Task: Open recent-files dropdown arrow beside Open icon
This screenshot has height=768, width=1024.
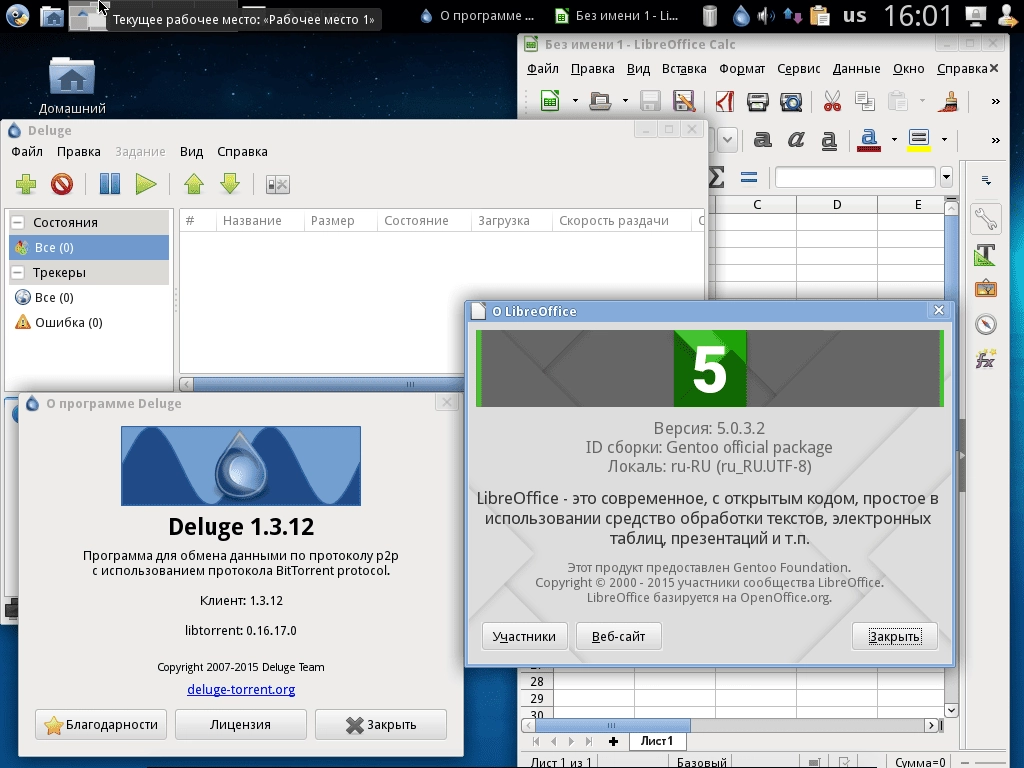Action: pos(625,101)
